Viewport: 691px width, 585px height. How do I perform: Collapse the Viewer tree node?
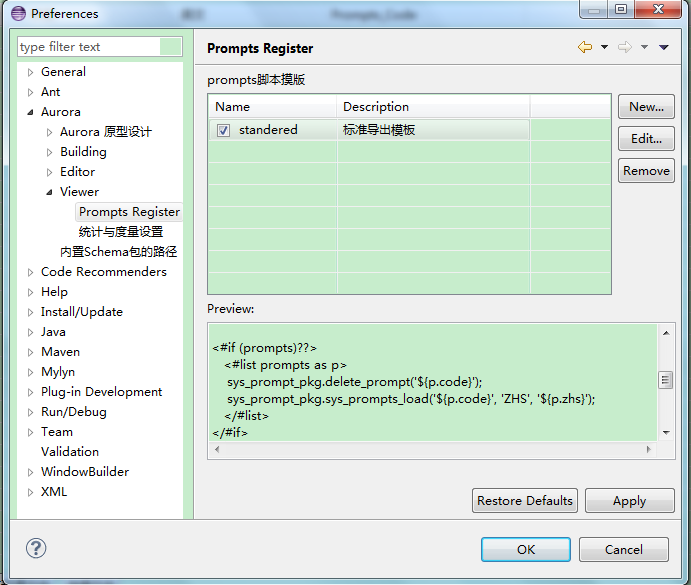click(50, 192)
